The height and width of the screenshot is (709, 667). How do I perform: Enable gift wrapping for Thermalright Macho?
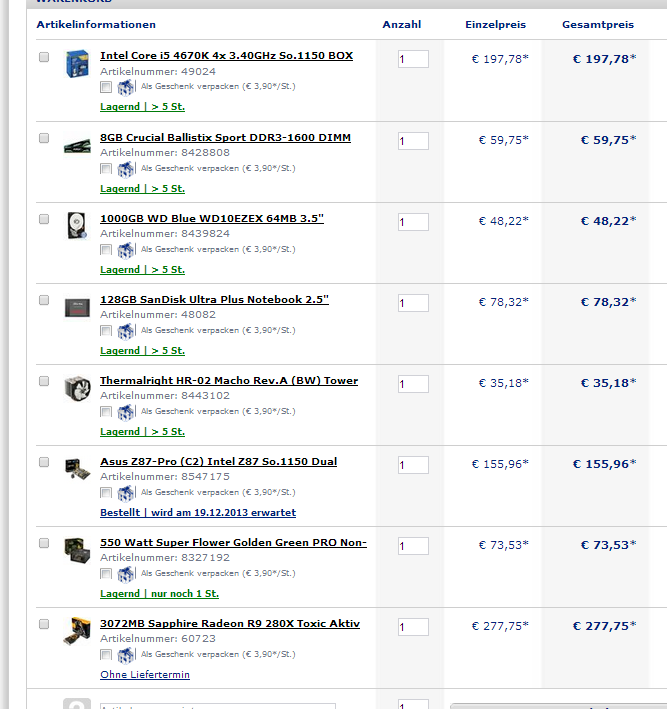click(x=106, y=411)
